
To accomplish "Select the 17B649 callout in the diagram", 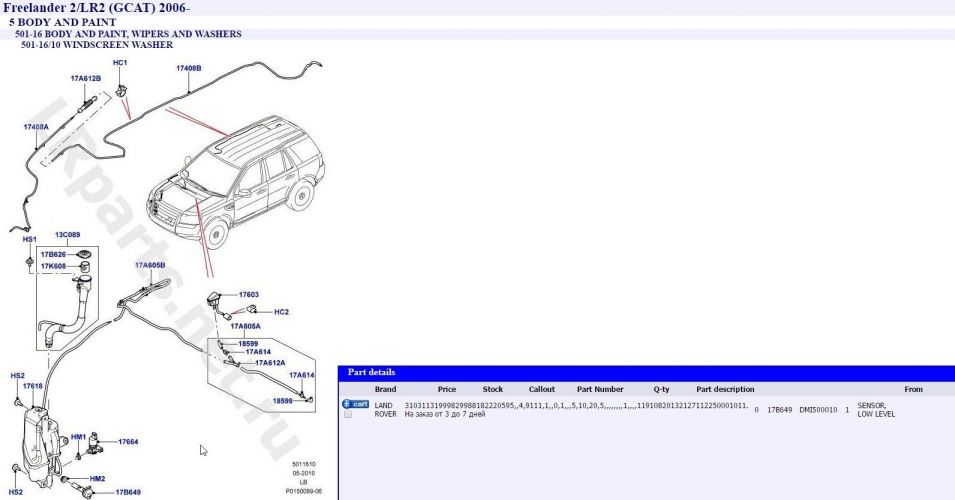I will pyautogui.click(x=128, y=492).
